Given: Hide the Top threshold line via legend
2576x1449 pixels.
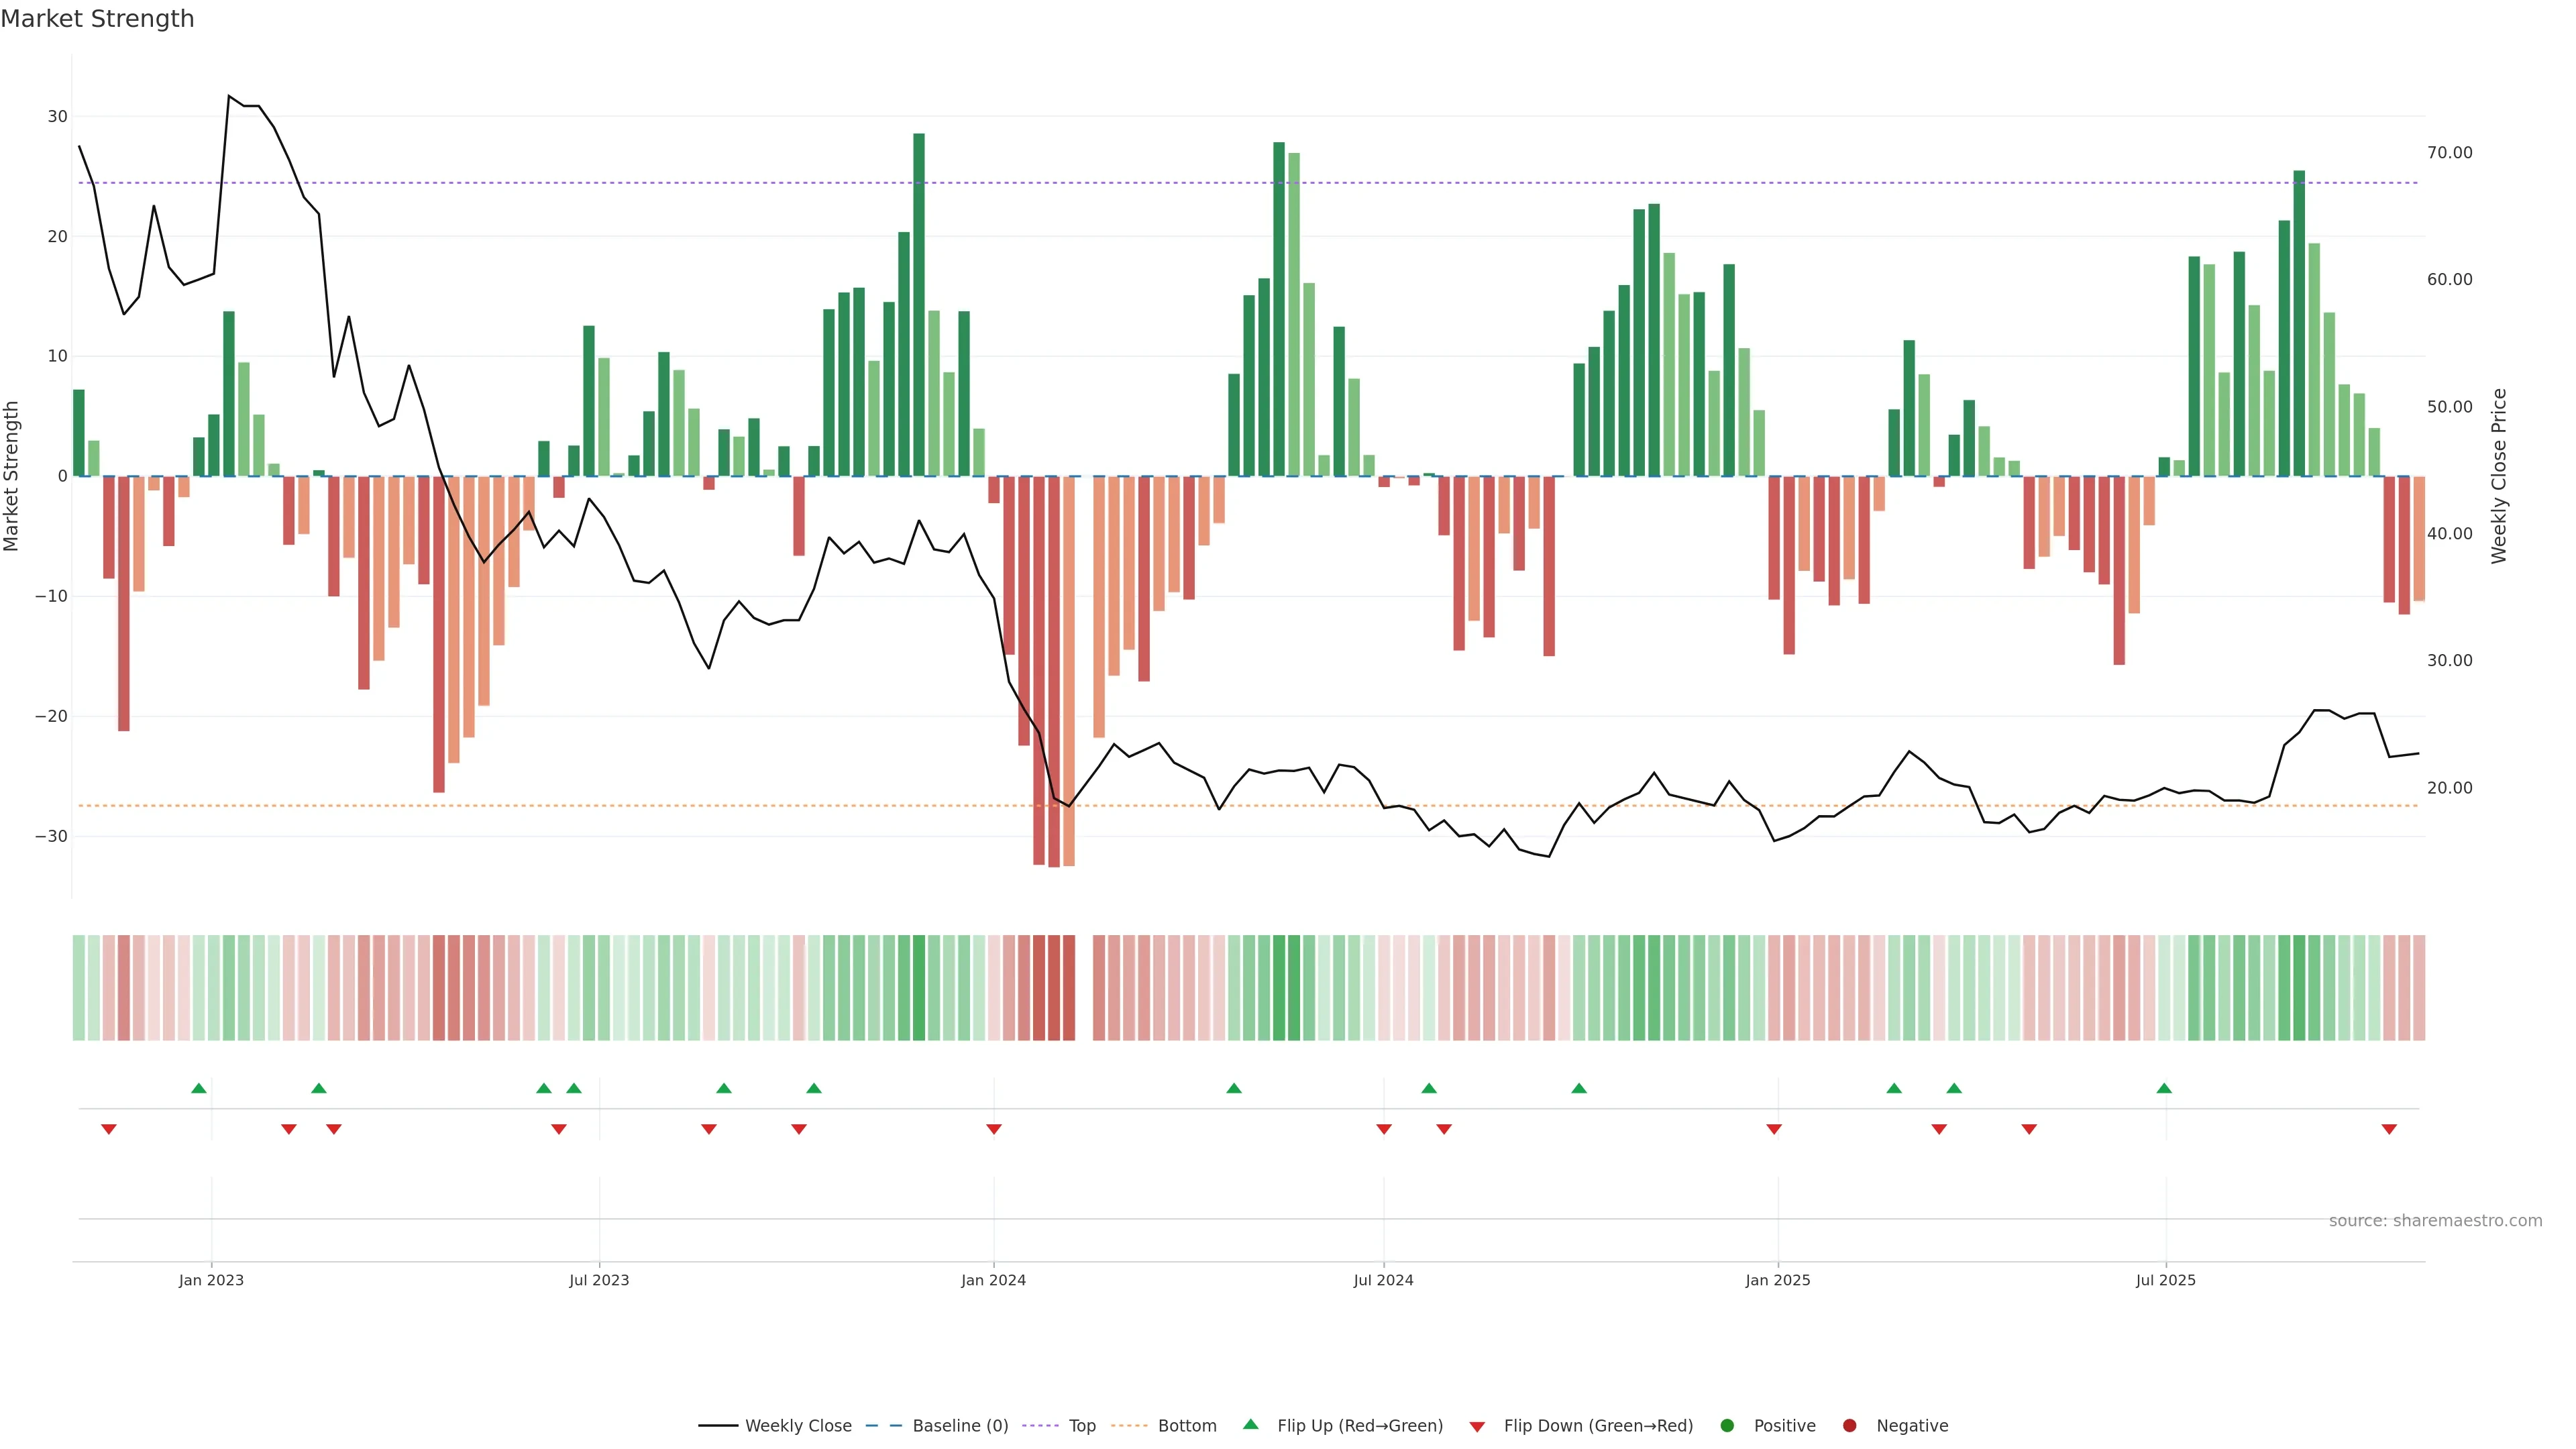Looking at the screenshot, I should pos(1081,1425).
